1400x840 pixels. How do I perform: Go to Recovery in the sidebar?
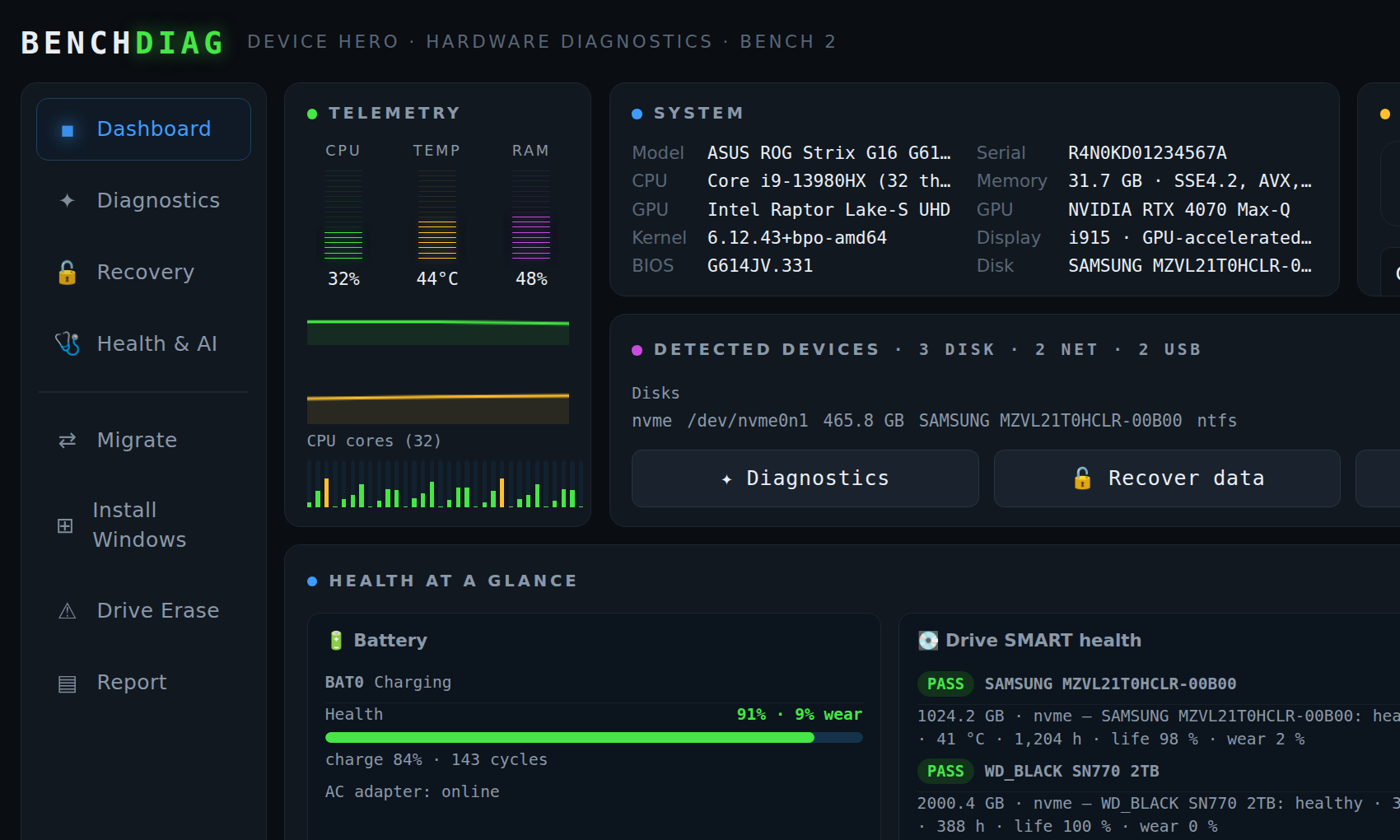pyautogui.click(x=144, y=272)
